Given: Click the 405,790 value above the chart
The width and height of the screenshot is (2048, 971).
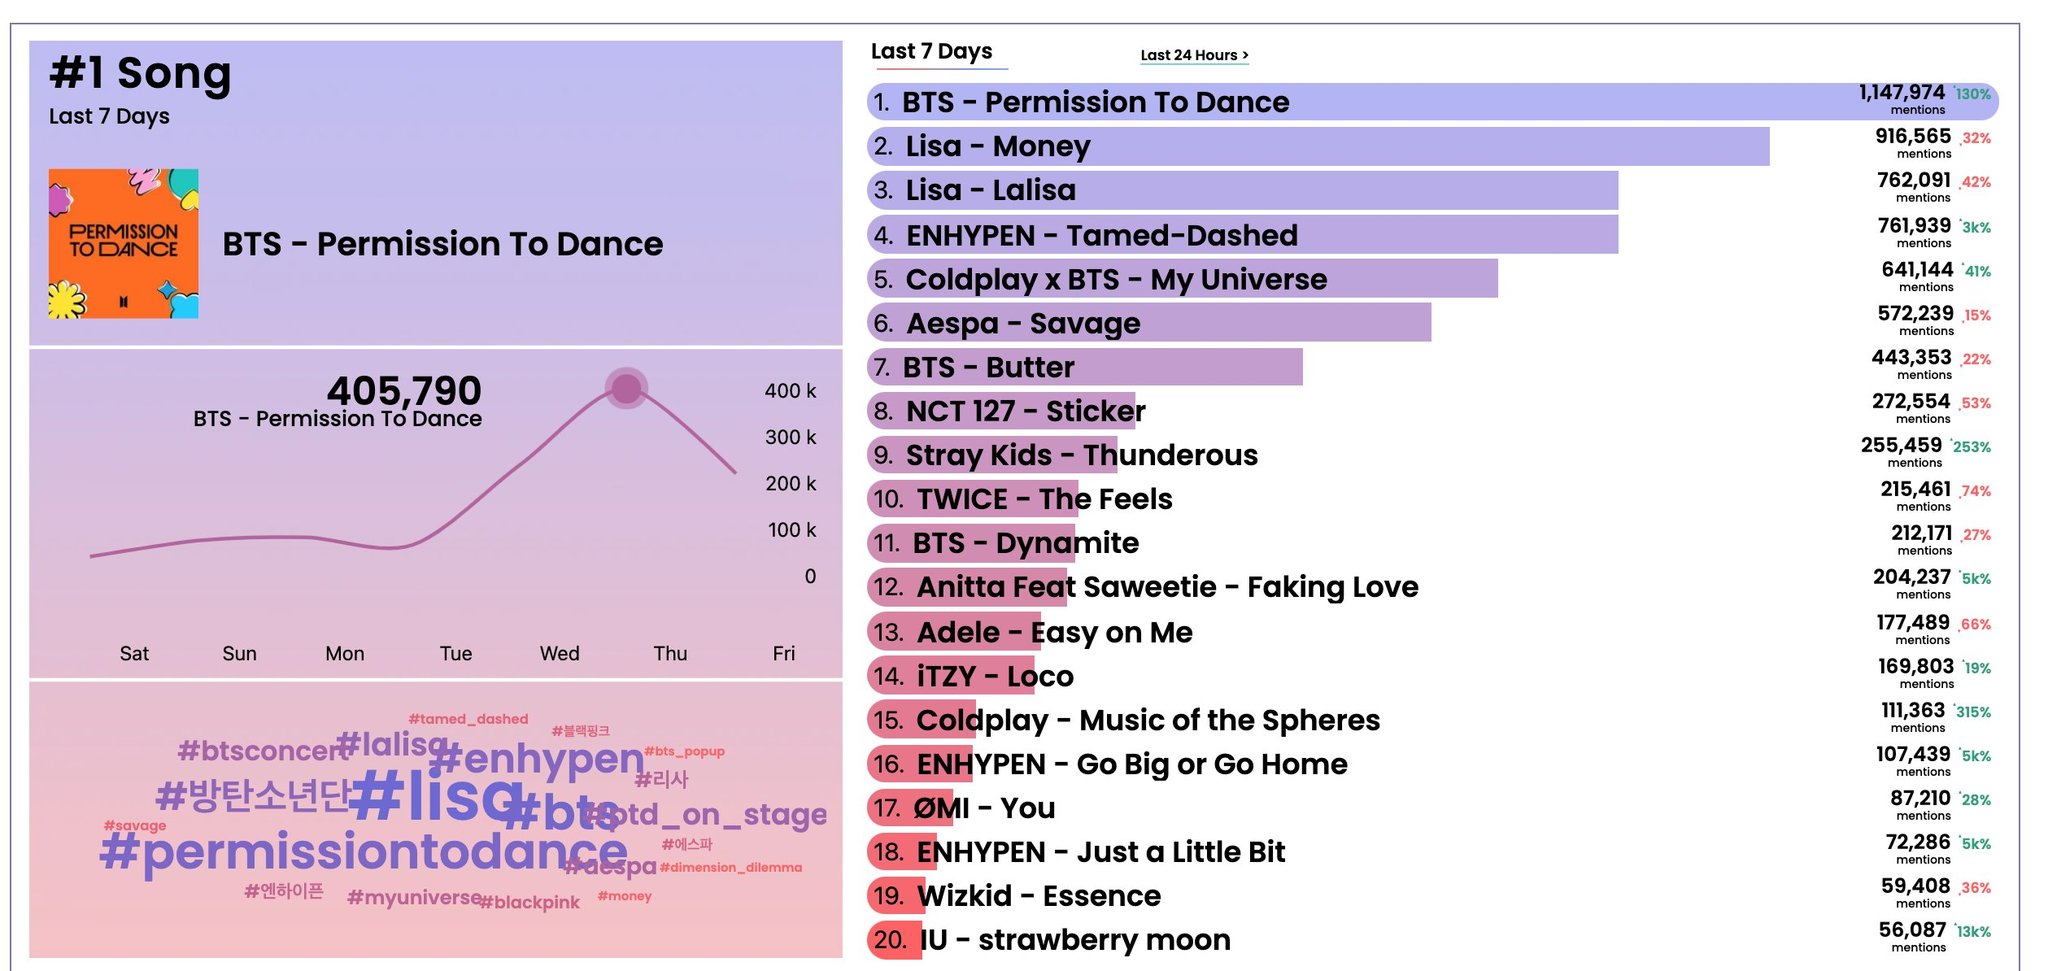Looking at the screenshot, I should click(404, 390).
